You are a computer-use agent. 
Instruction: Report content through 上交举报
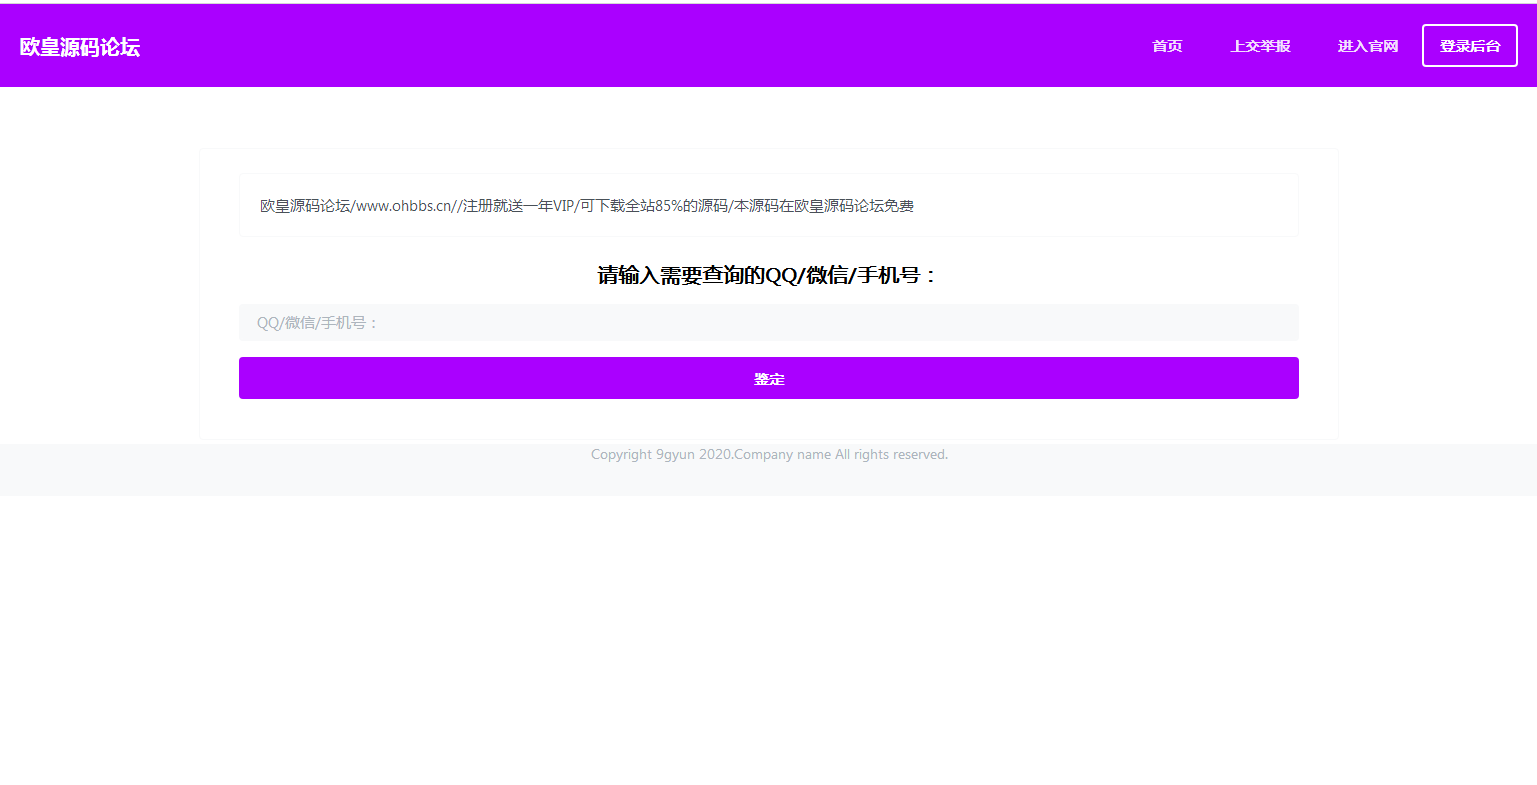click(1260, 45)
